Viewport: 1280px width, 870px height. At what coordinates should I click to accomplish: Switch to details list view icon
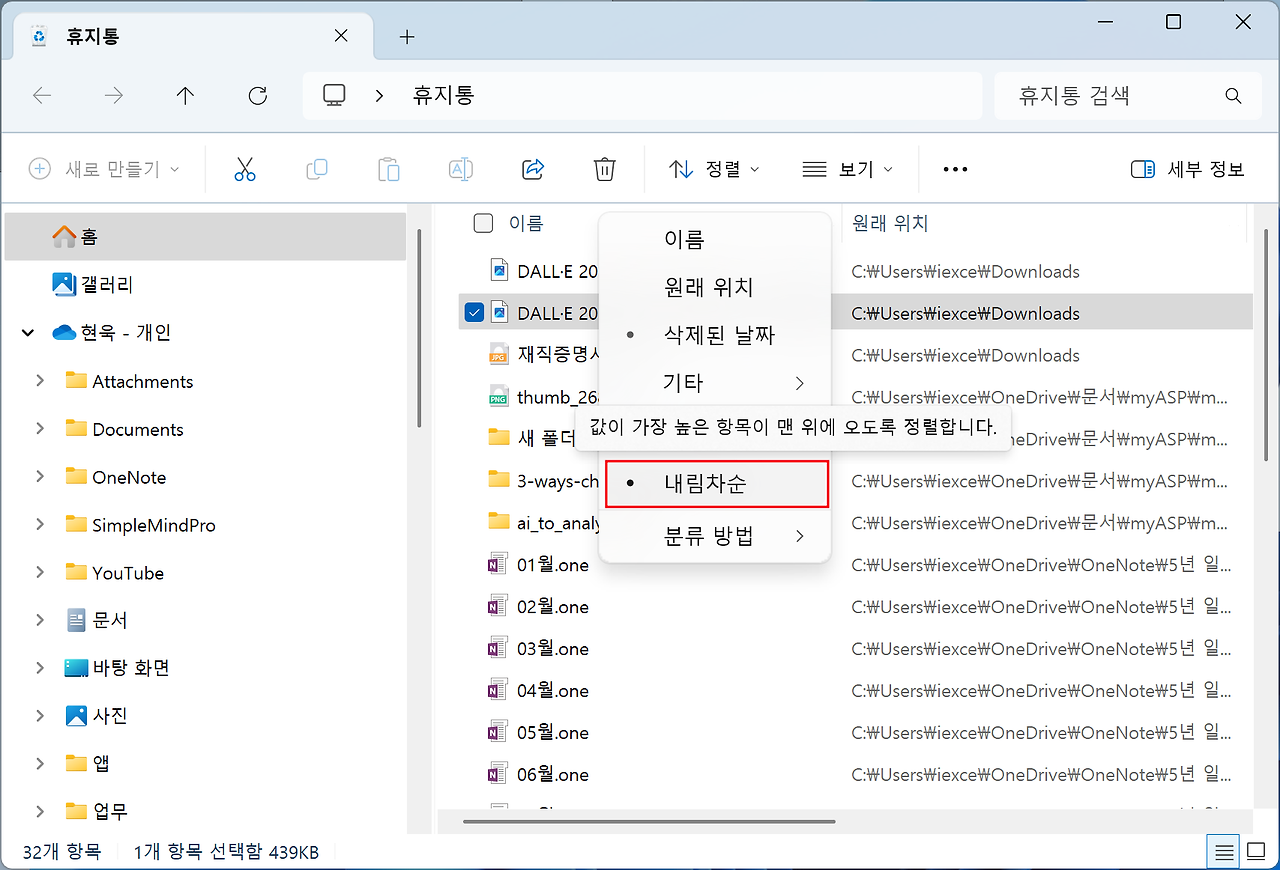pyautogui.click(x=1223, y=852)
